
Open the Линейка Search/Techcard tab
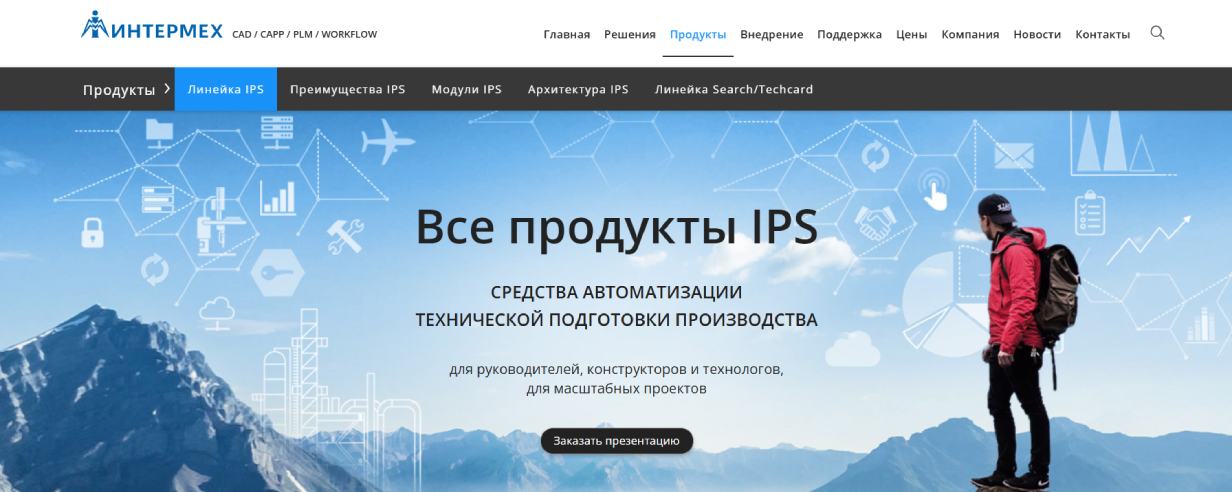tap(733, 89)
